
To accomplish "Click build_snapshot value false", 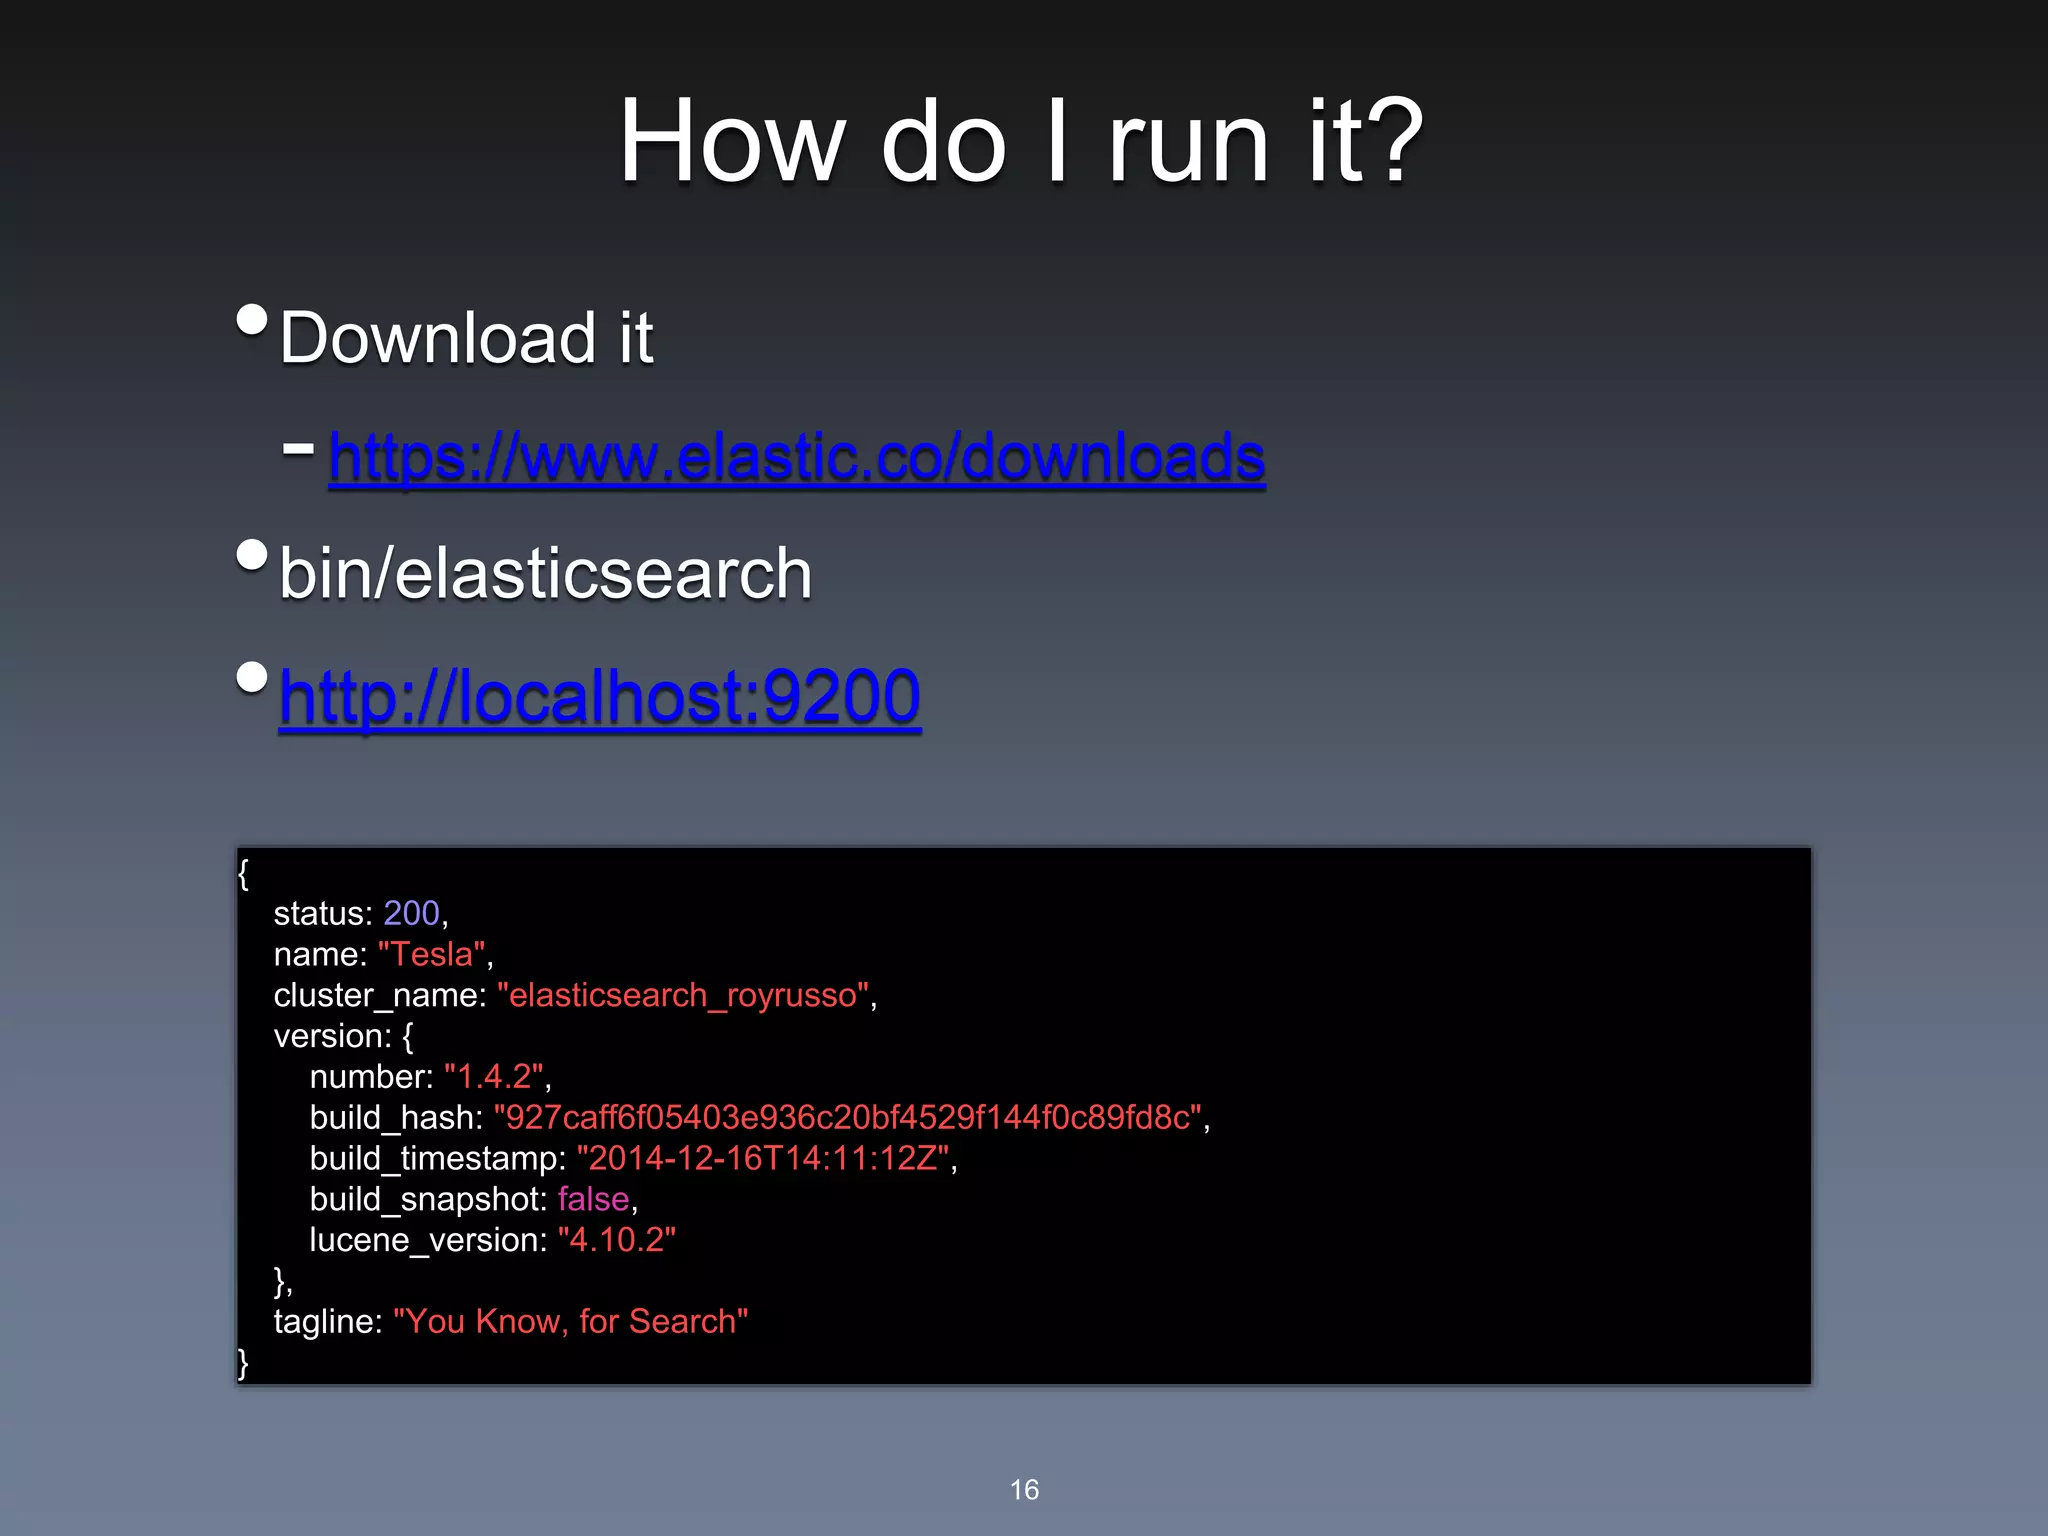I will pos(594,1199).
